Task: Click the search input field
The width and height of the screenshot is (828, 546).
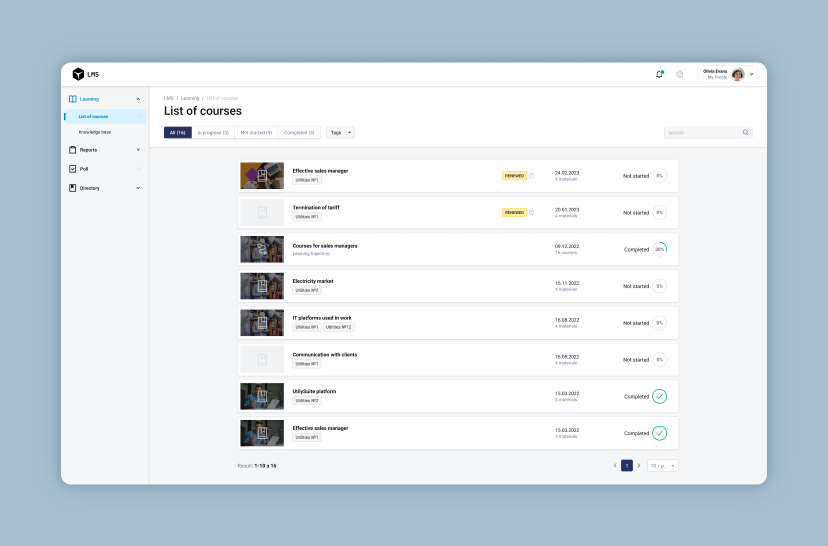Action: 702,132
